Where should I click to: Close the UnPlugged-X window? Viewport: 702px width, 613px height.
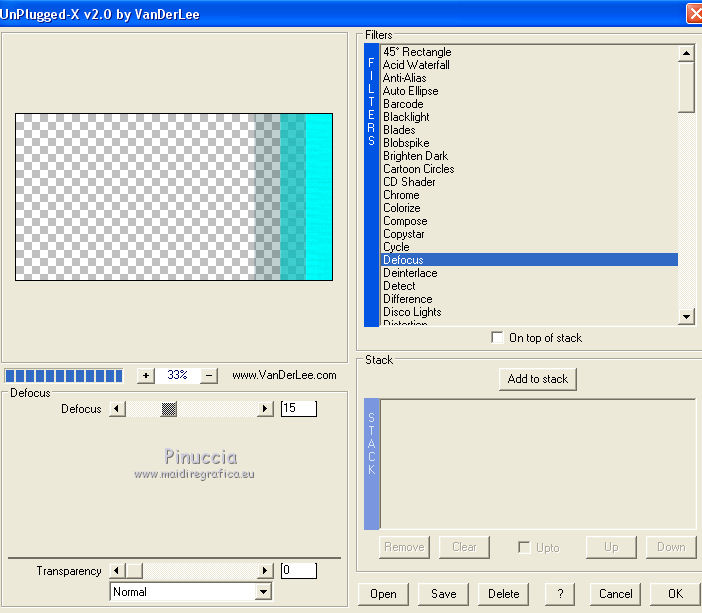coord(695,13)
